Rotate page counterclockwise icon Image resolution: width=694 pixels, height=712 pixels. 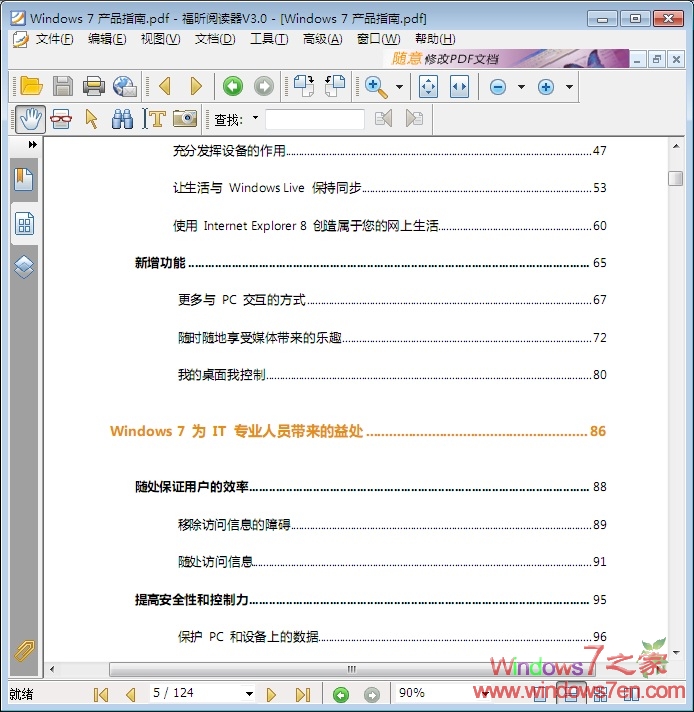(x=335, y=86)
